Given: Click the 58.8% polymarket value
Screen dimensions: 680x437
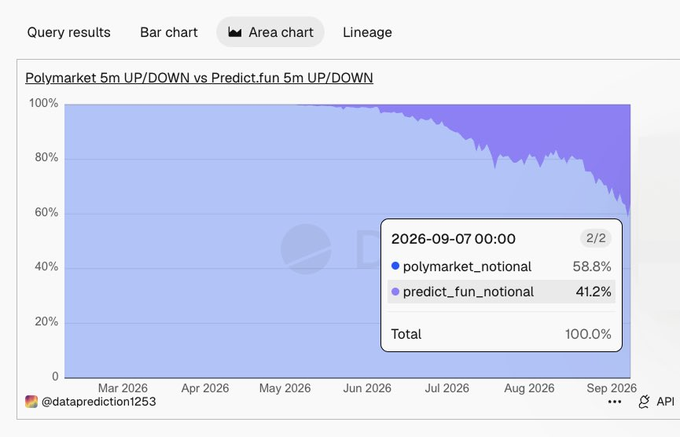Looking at the screenshot, I should tap(592, 266).
